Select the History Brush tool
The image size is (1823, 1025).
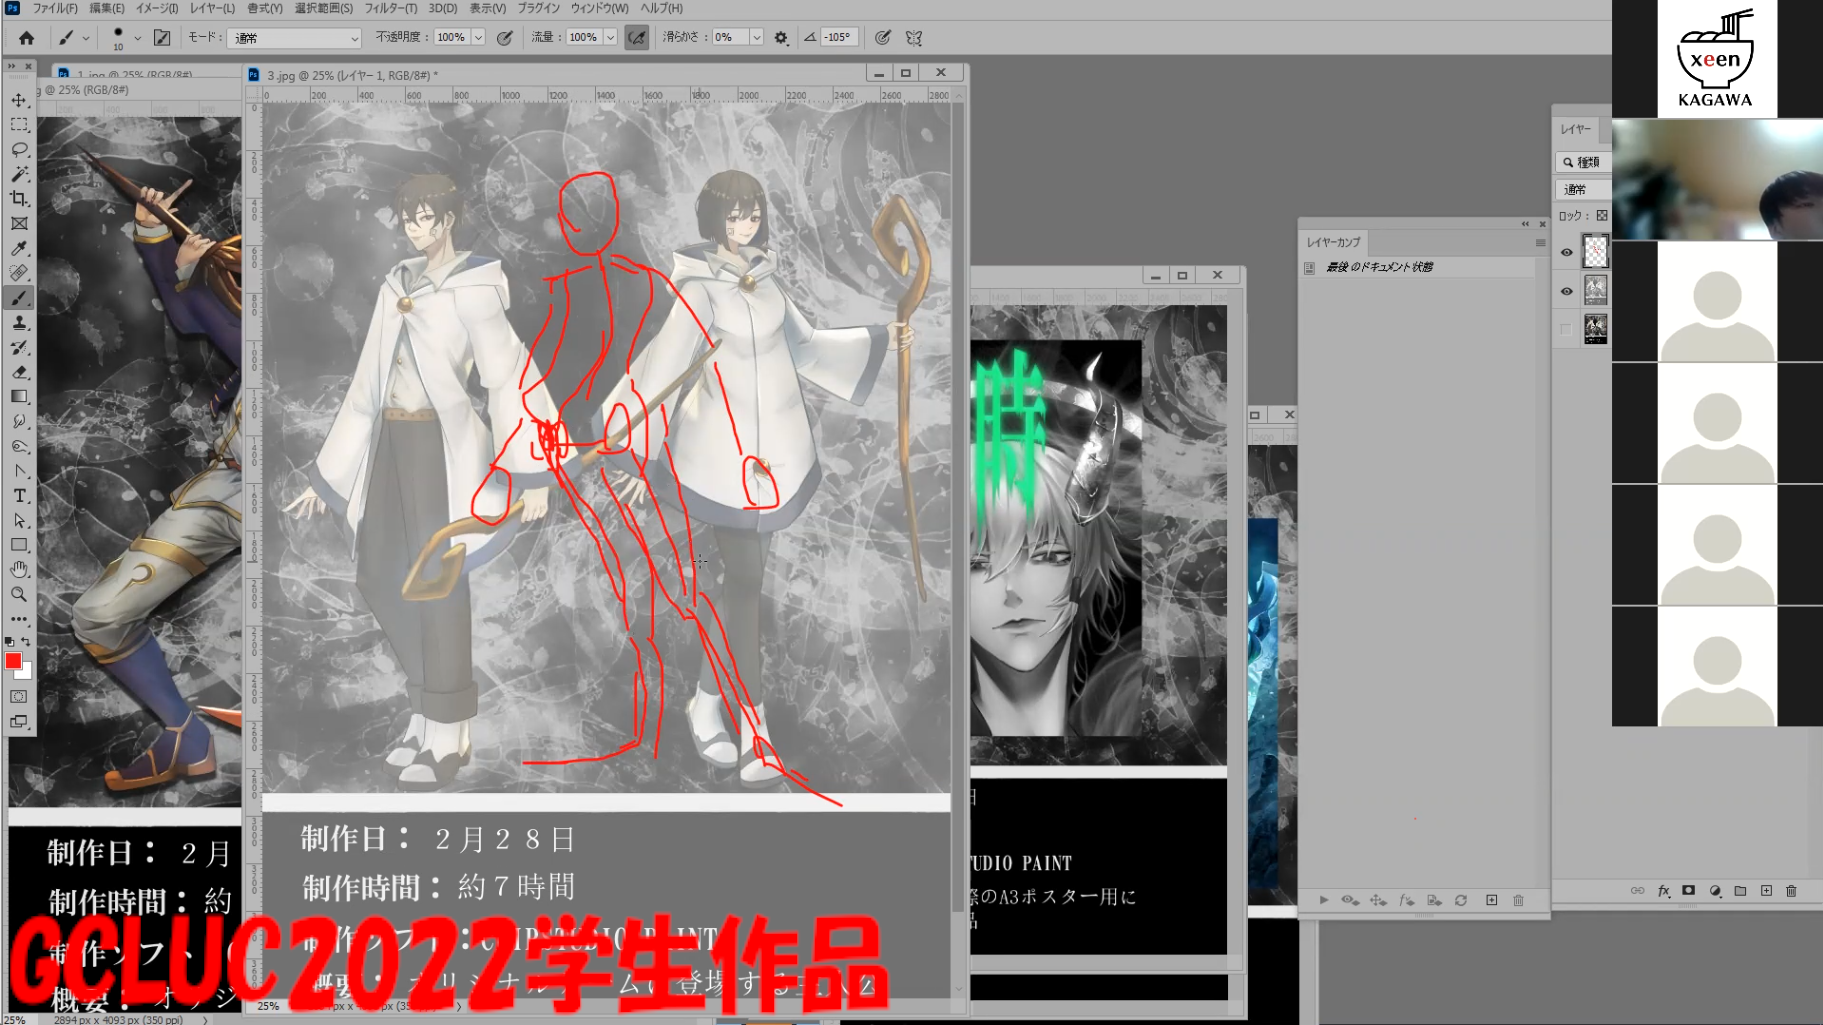coord(19,347)
